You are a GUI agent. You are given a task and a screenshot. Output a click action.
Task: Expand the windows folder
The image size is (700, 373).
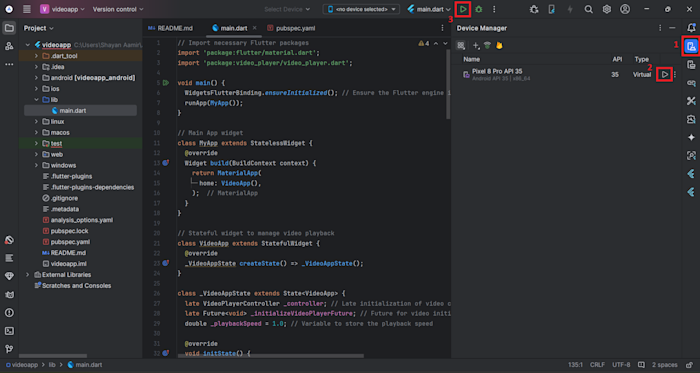(x=36, y=166)
